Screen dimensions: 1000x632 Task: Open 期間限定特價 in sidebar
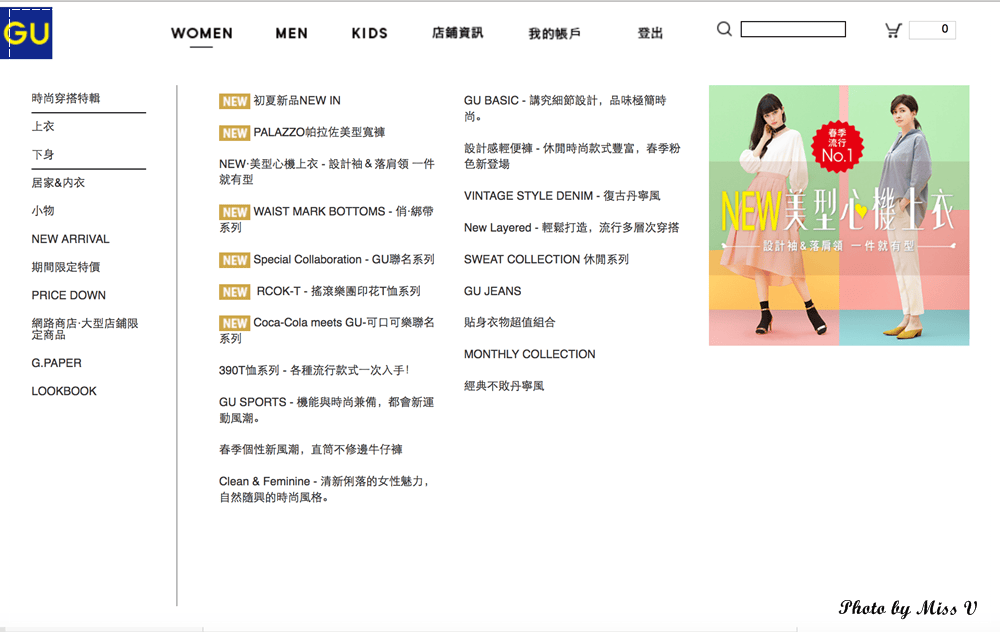(x=66, y=267)
